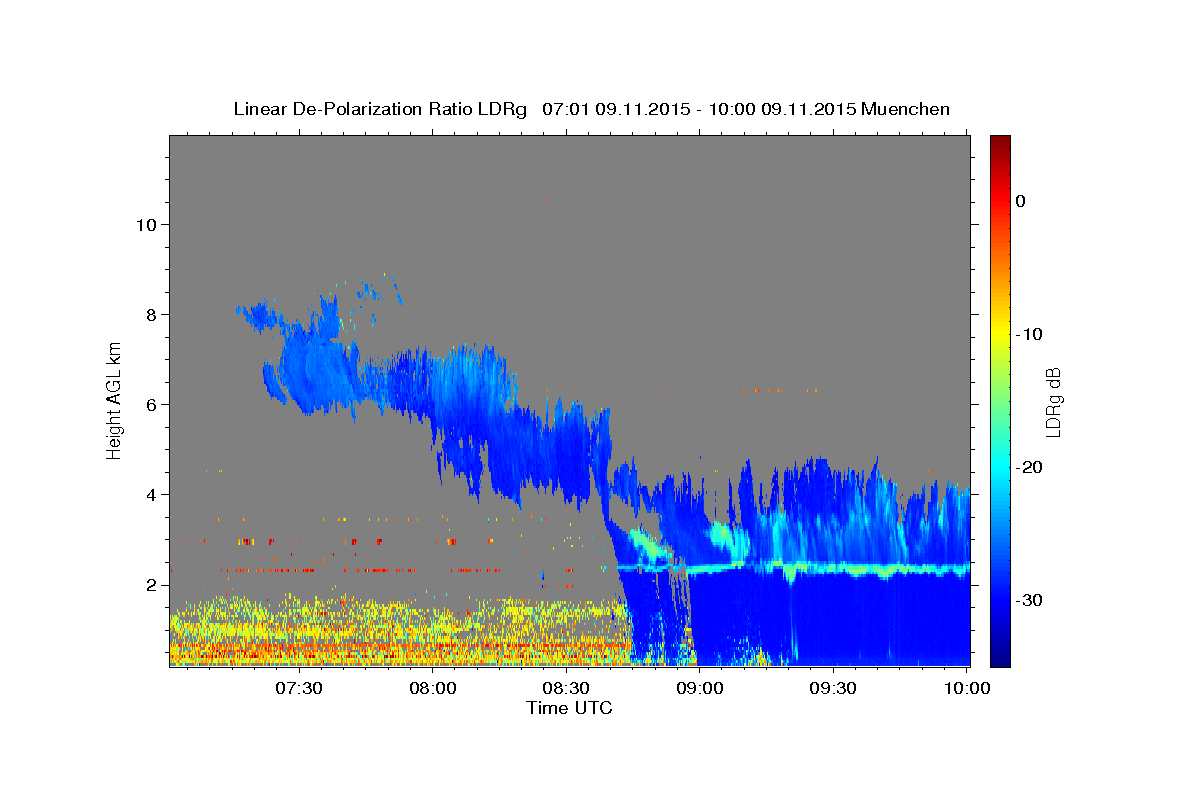The height and width of the screenshot is (800, 1200).
Task: Click the 09:00 time tick label
Action: [x=700, y=689]
